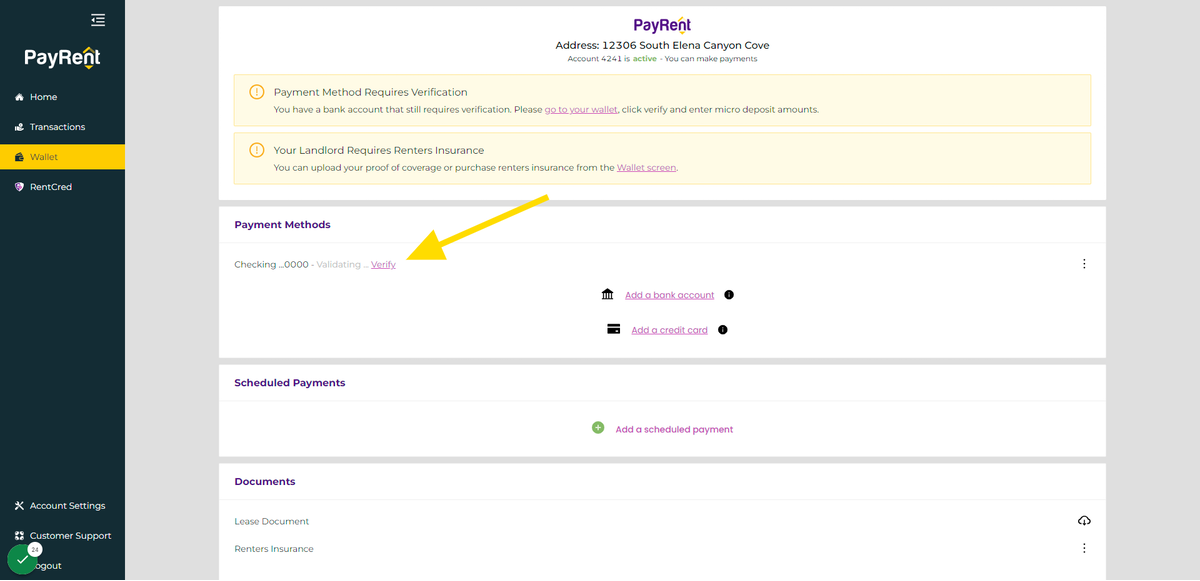Image resolution: width=1200 pixels, height=581 pixels.
Task: Click the Account Settings tools icon
Action: (19, 506)
